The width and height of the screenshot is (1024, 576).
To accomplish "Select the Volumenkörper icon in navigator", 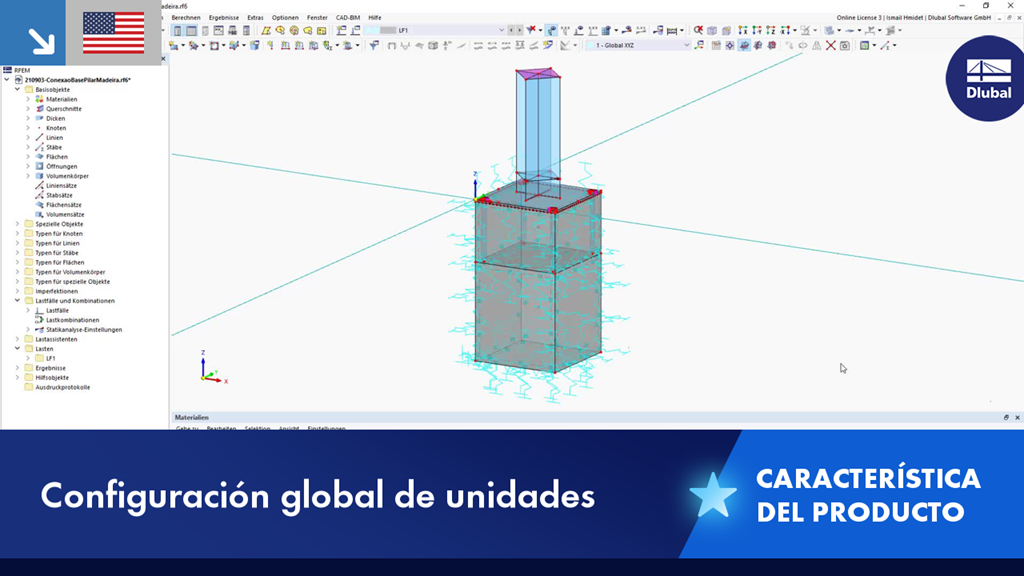I will click(39, 176).
